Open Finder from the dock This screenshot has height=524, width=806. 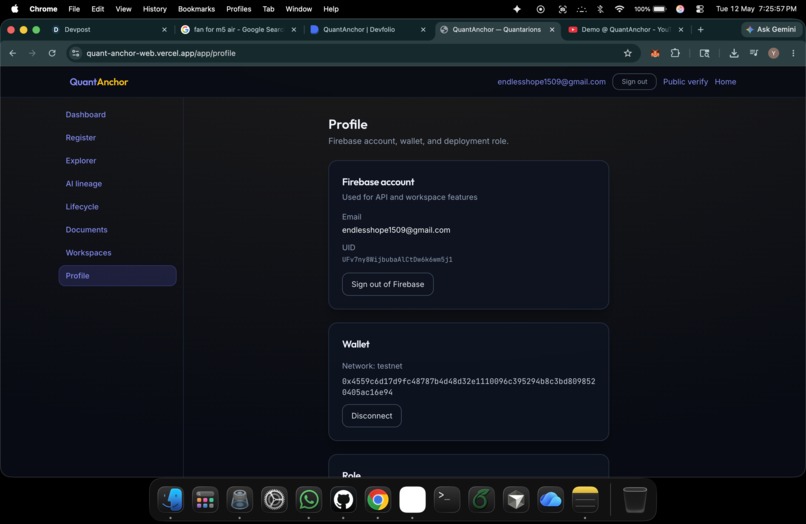point(171,499)
